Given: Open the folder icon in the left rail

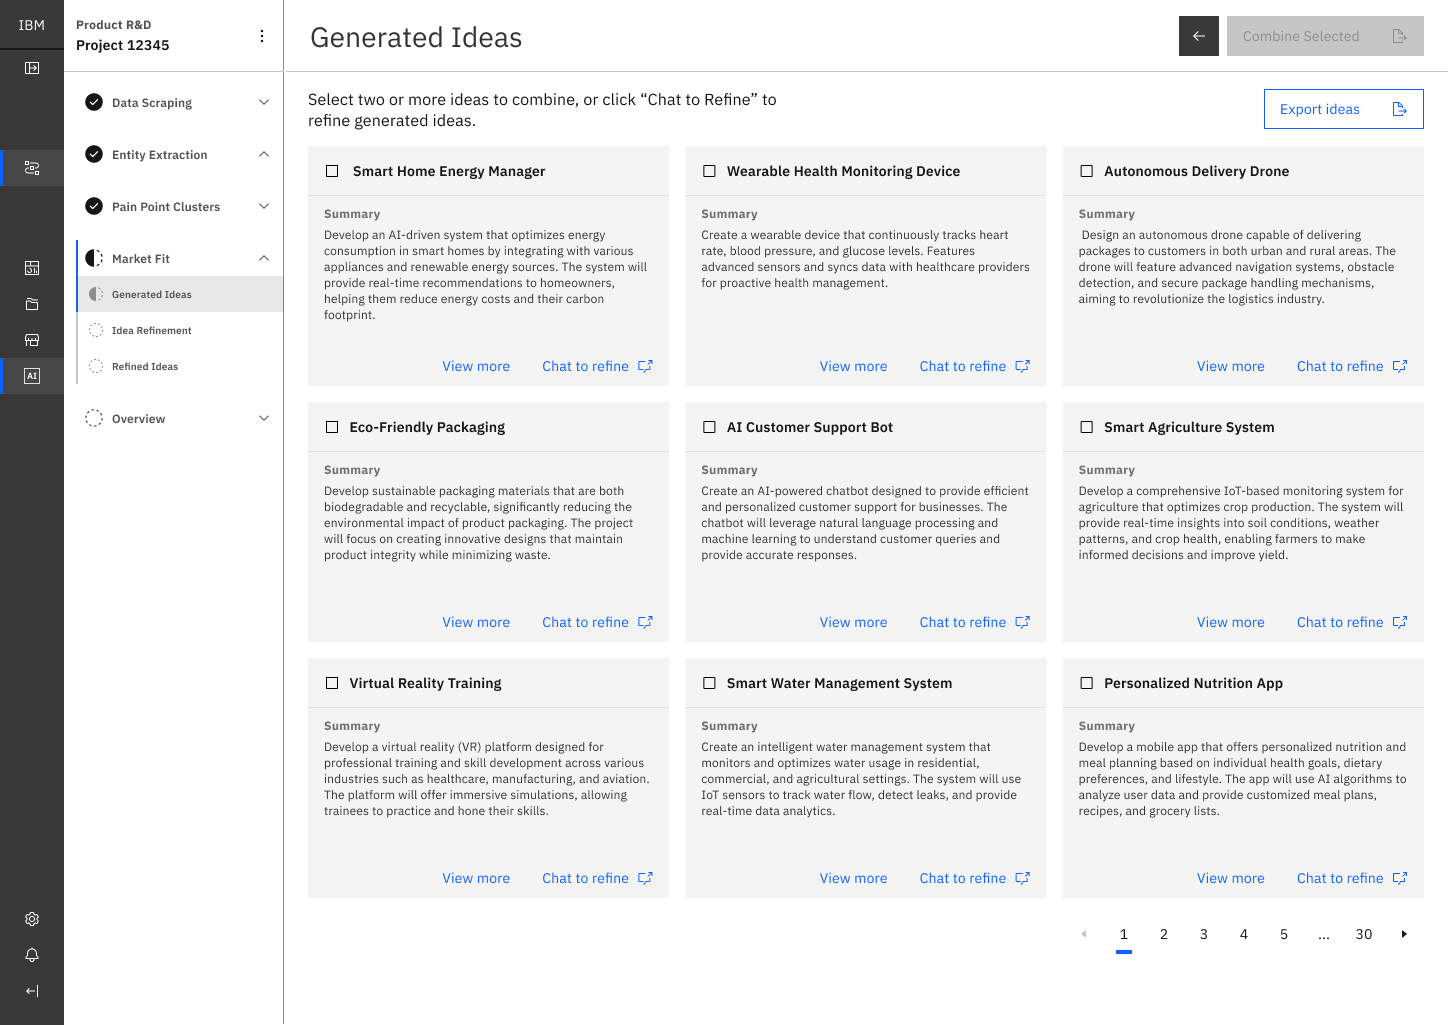Looking at the screenshot, I should click(x=32, y=304).
